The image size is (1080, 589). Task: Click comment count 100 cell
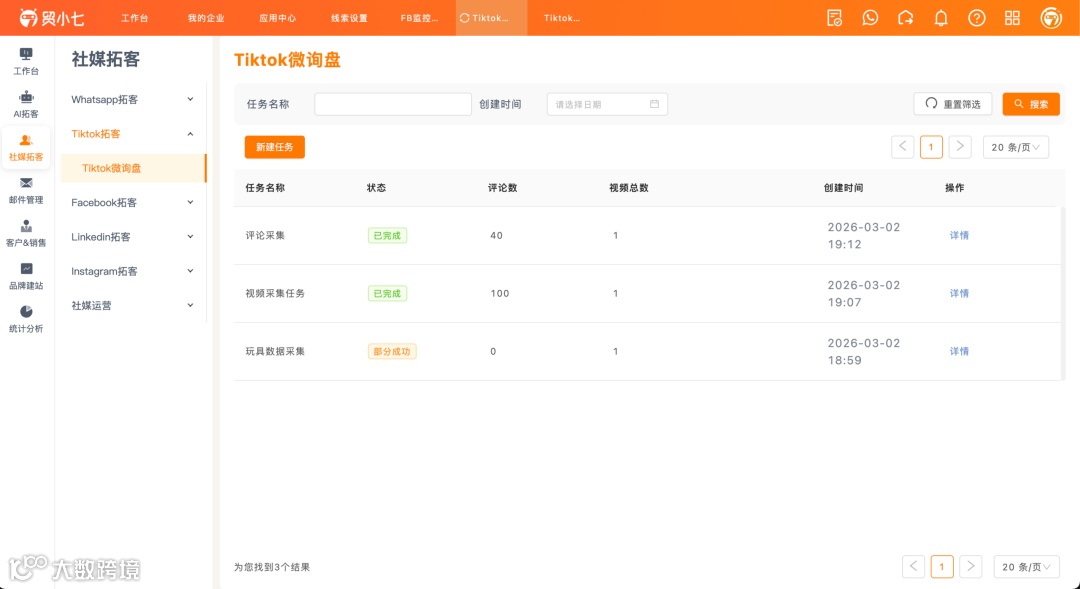(x=500, y=293)
